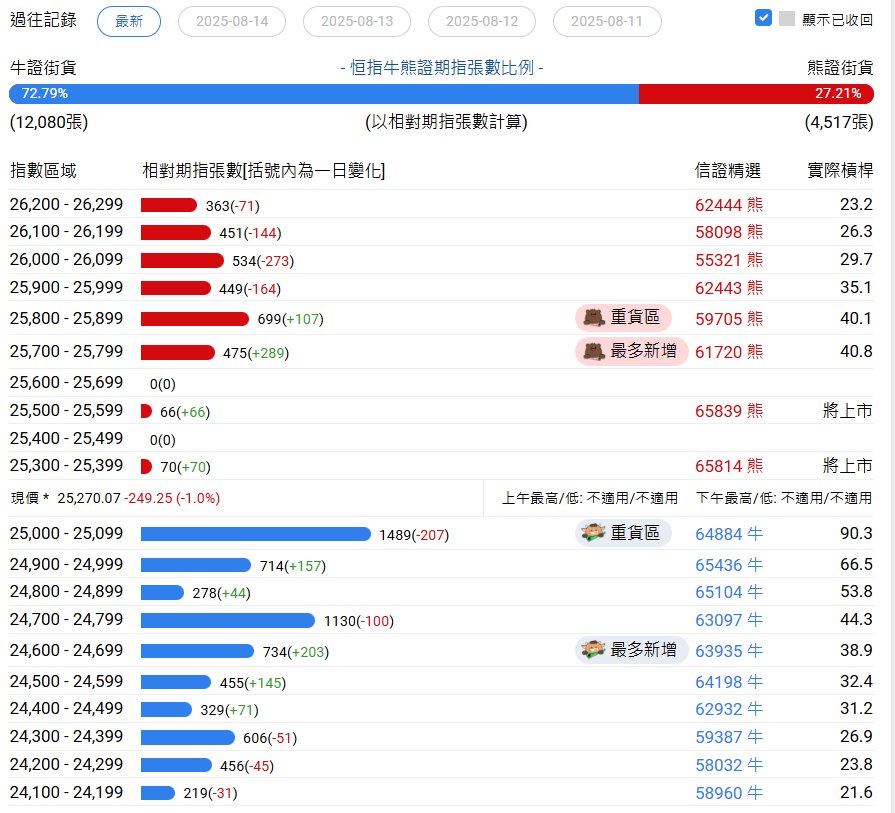
Task: Click the 1489(-207) count value
Action: [x=414, y=536]
